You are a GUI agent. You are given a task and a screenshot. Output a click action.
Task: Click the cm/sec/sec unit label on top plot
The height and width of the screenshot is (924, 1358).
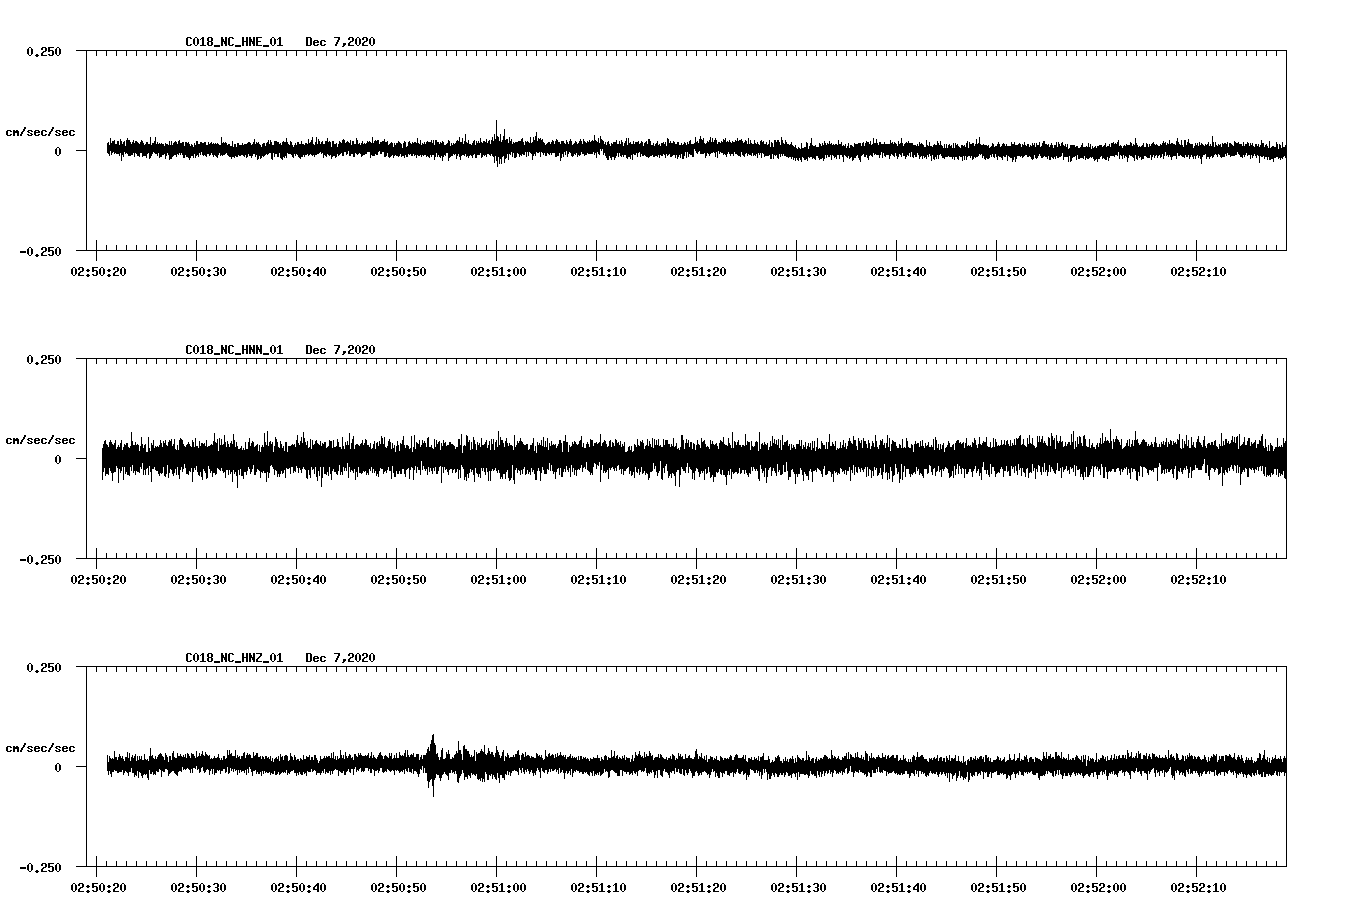tap(41, 131)
